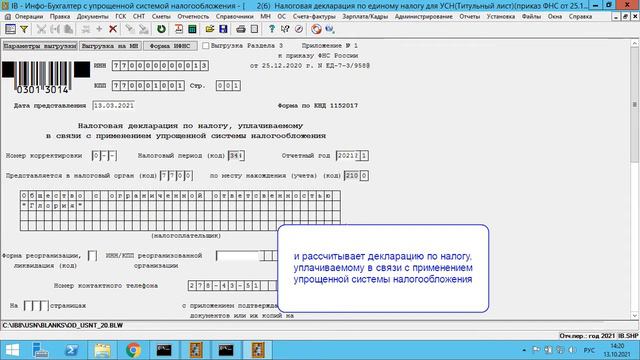Open the Зарплата/Кадры menu
Image resolution: width=640 pixels, height=360 pixels.
(365, 17)
